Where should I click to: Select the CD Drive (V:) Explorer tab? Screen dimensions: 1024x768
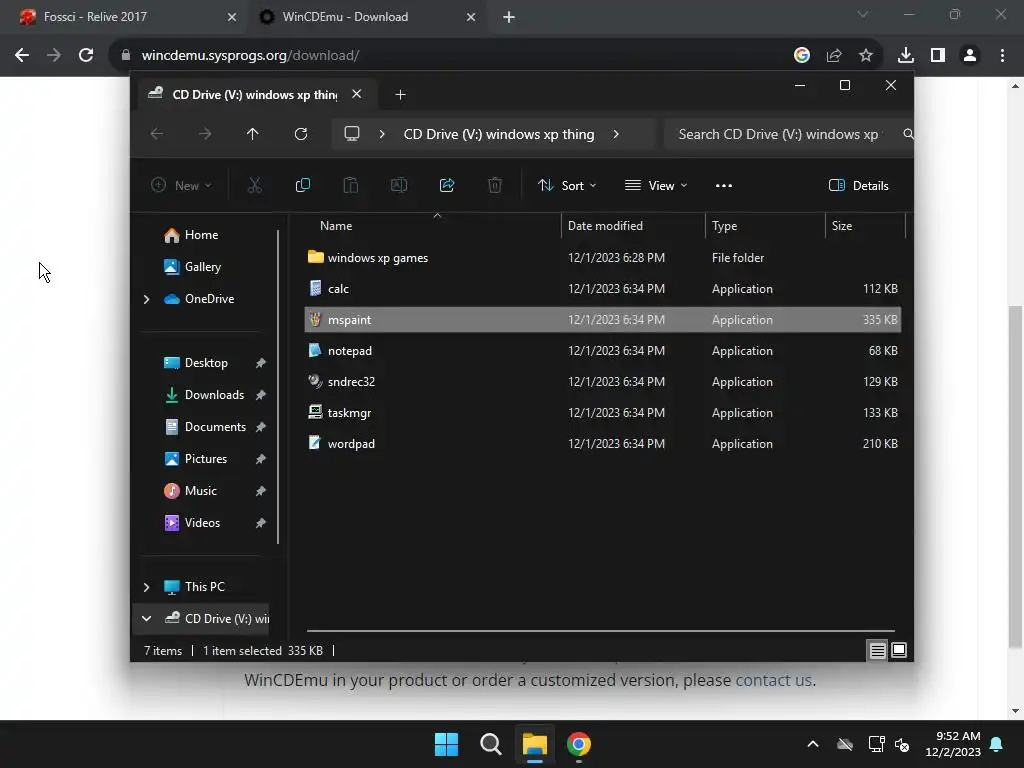(x=257, y=95)
